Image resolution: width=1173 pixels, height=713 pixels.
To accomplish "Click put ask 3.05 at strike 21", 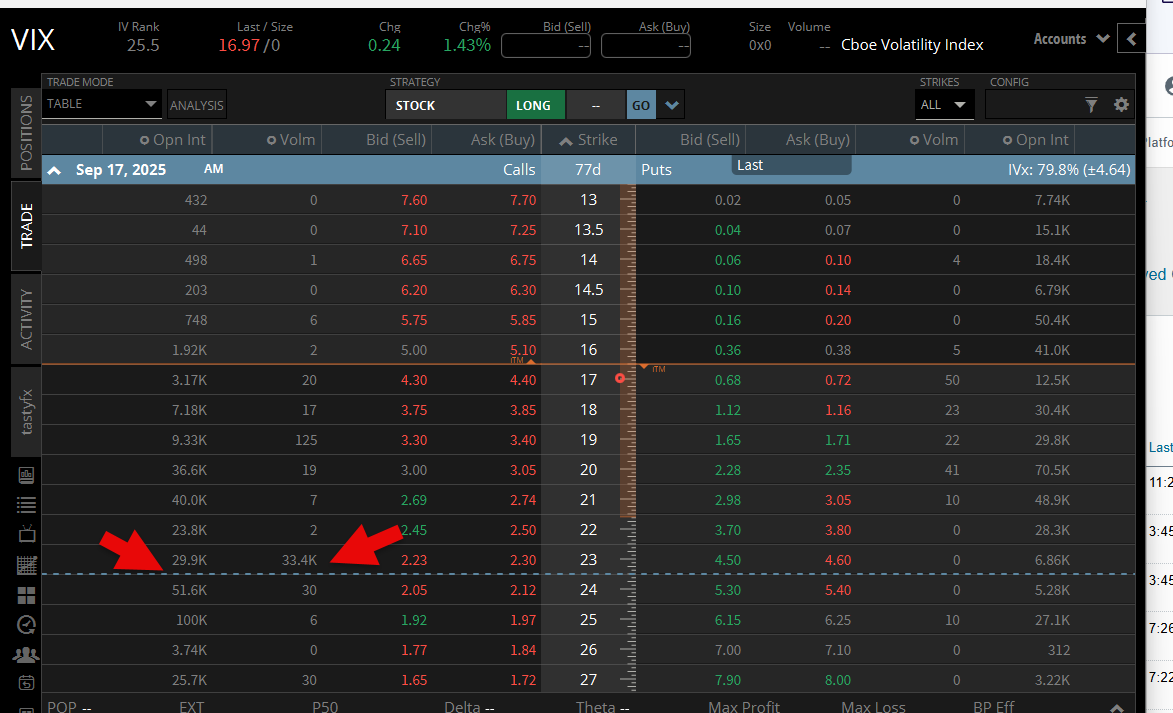I will (838, 500).
